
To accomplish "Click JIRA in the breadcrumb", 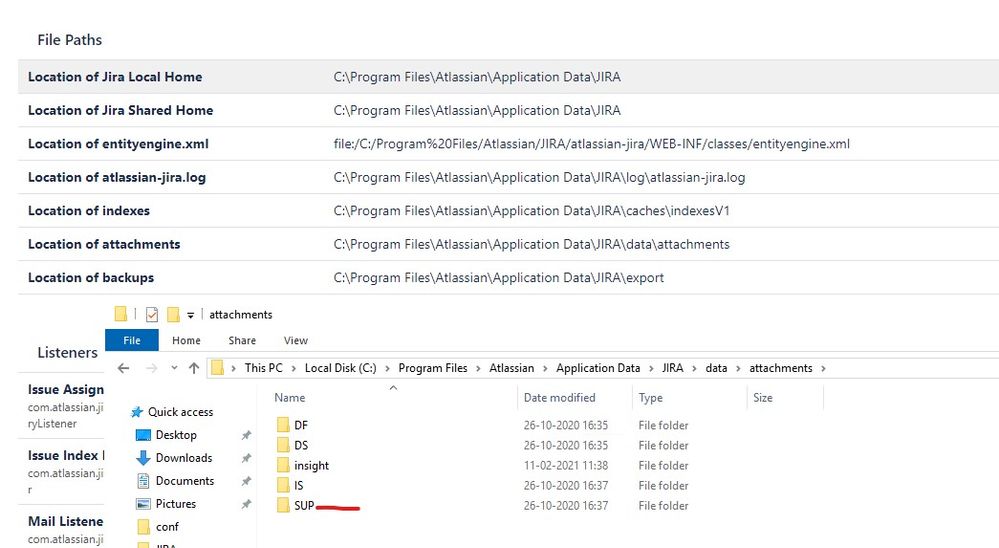I will (672, 368).
